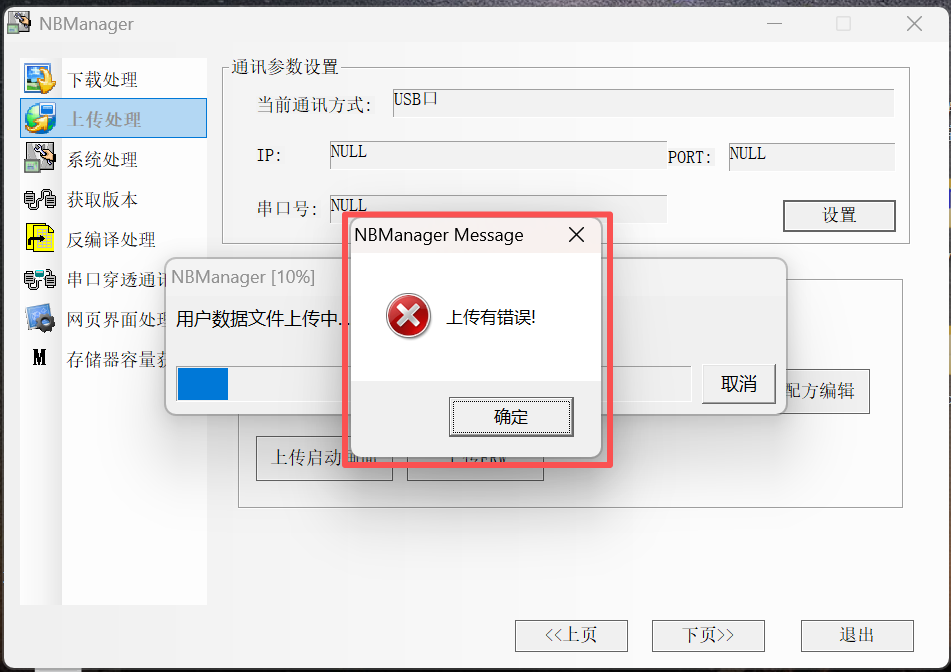Click the blue upload progress bar

pos(203,384)
